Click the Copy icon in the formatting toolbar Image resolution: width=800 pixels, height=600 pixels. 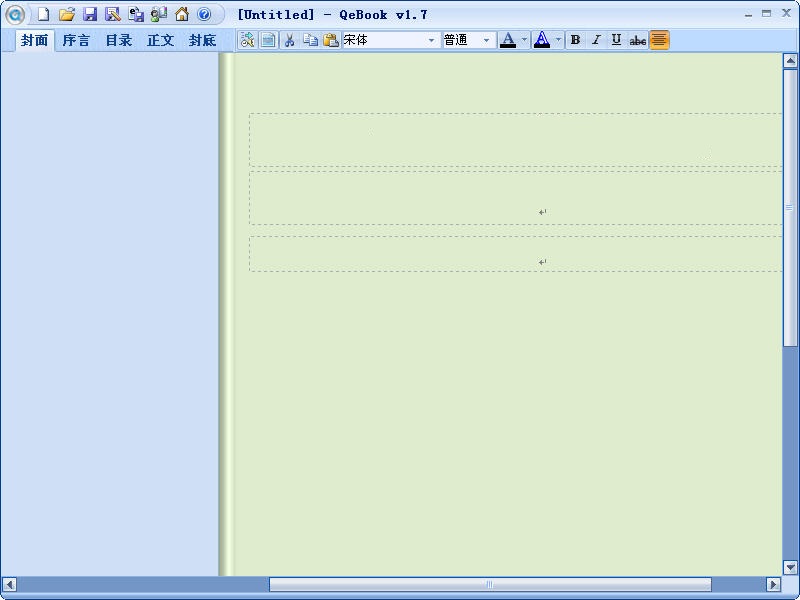pyautogui.click(x=310, y=40)
